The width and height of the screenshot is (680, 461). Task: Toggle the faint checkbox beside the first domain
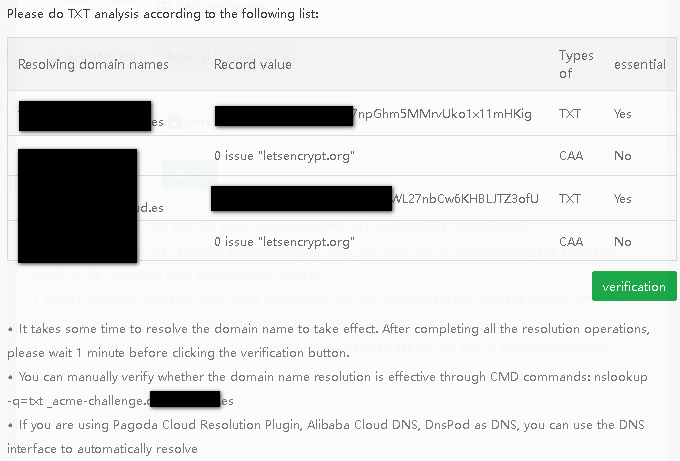[175, 122]
